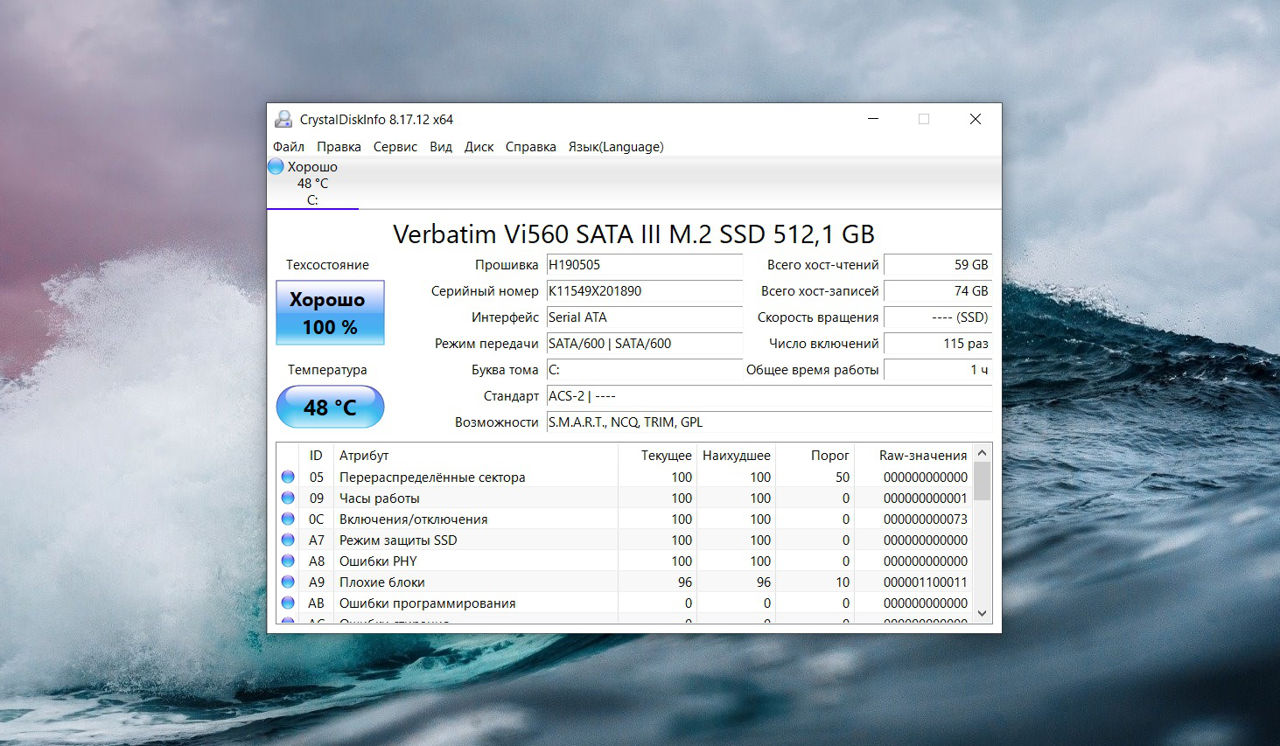Click the Атрибут column header
The width and height of the screenshot is (1280, 746).
point(475,455)
